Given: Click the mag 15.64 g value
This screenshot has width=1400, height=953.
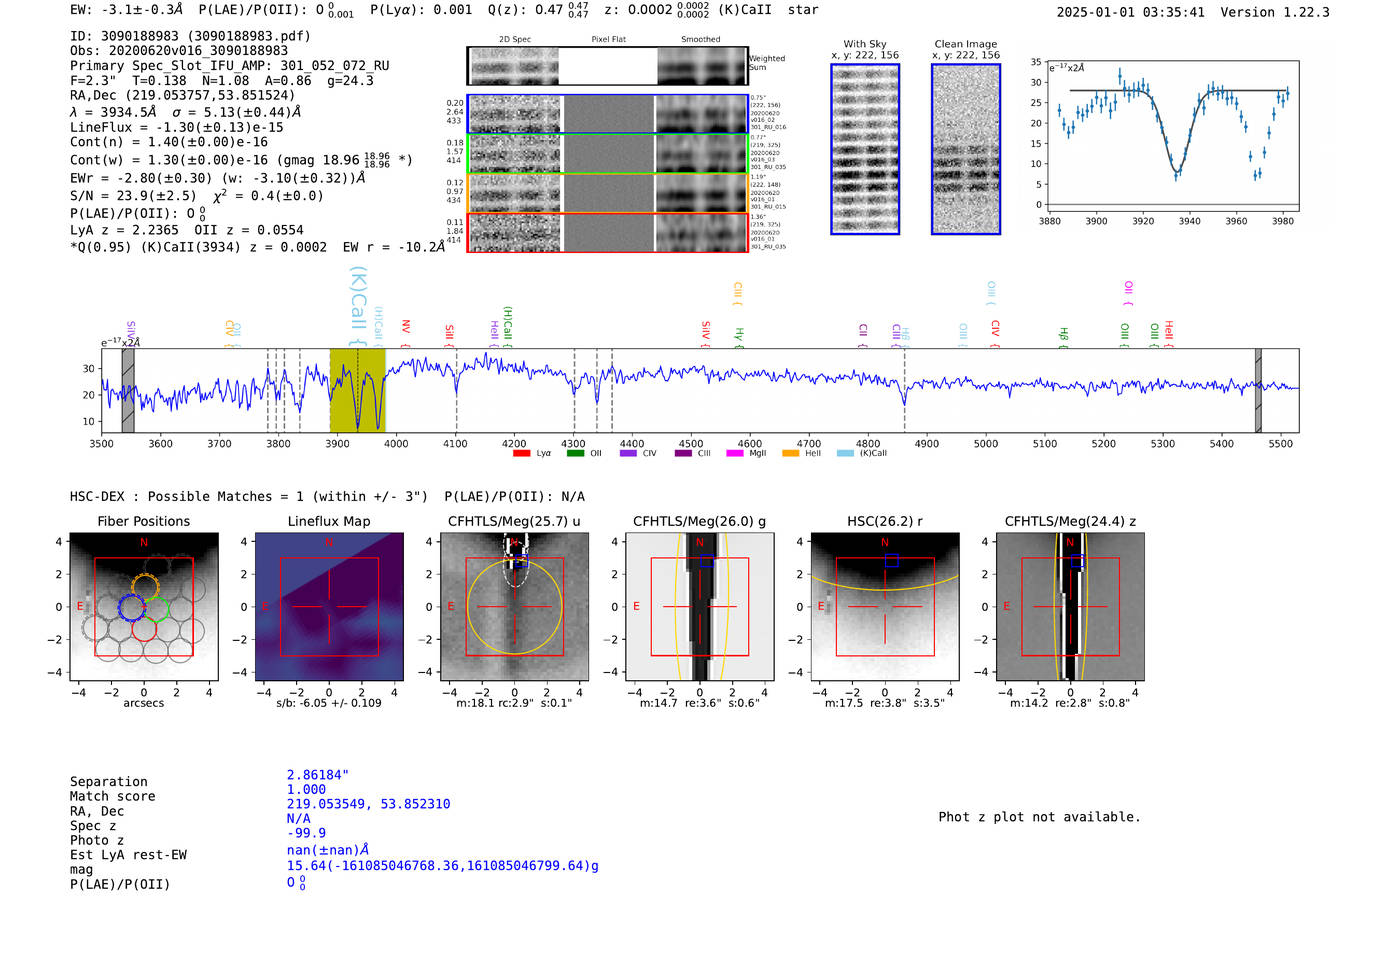Looking at the screenshot, I should (443, 866).
